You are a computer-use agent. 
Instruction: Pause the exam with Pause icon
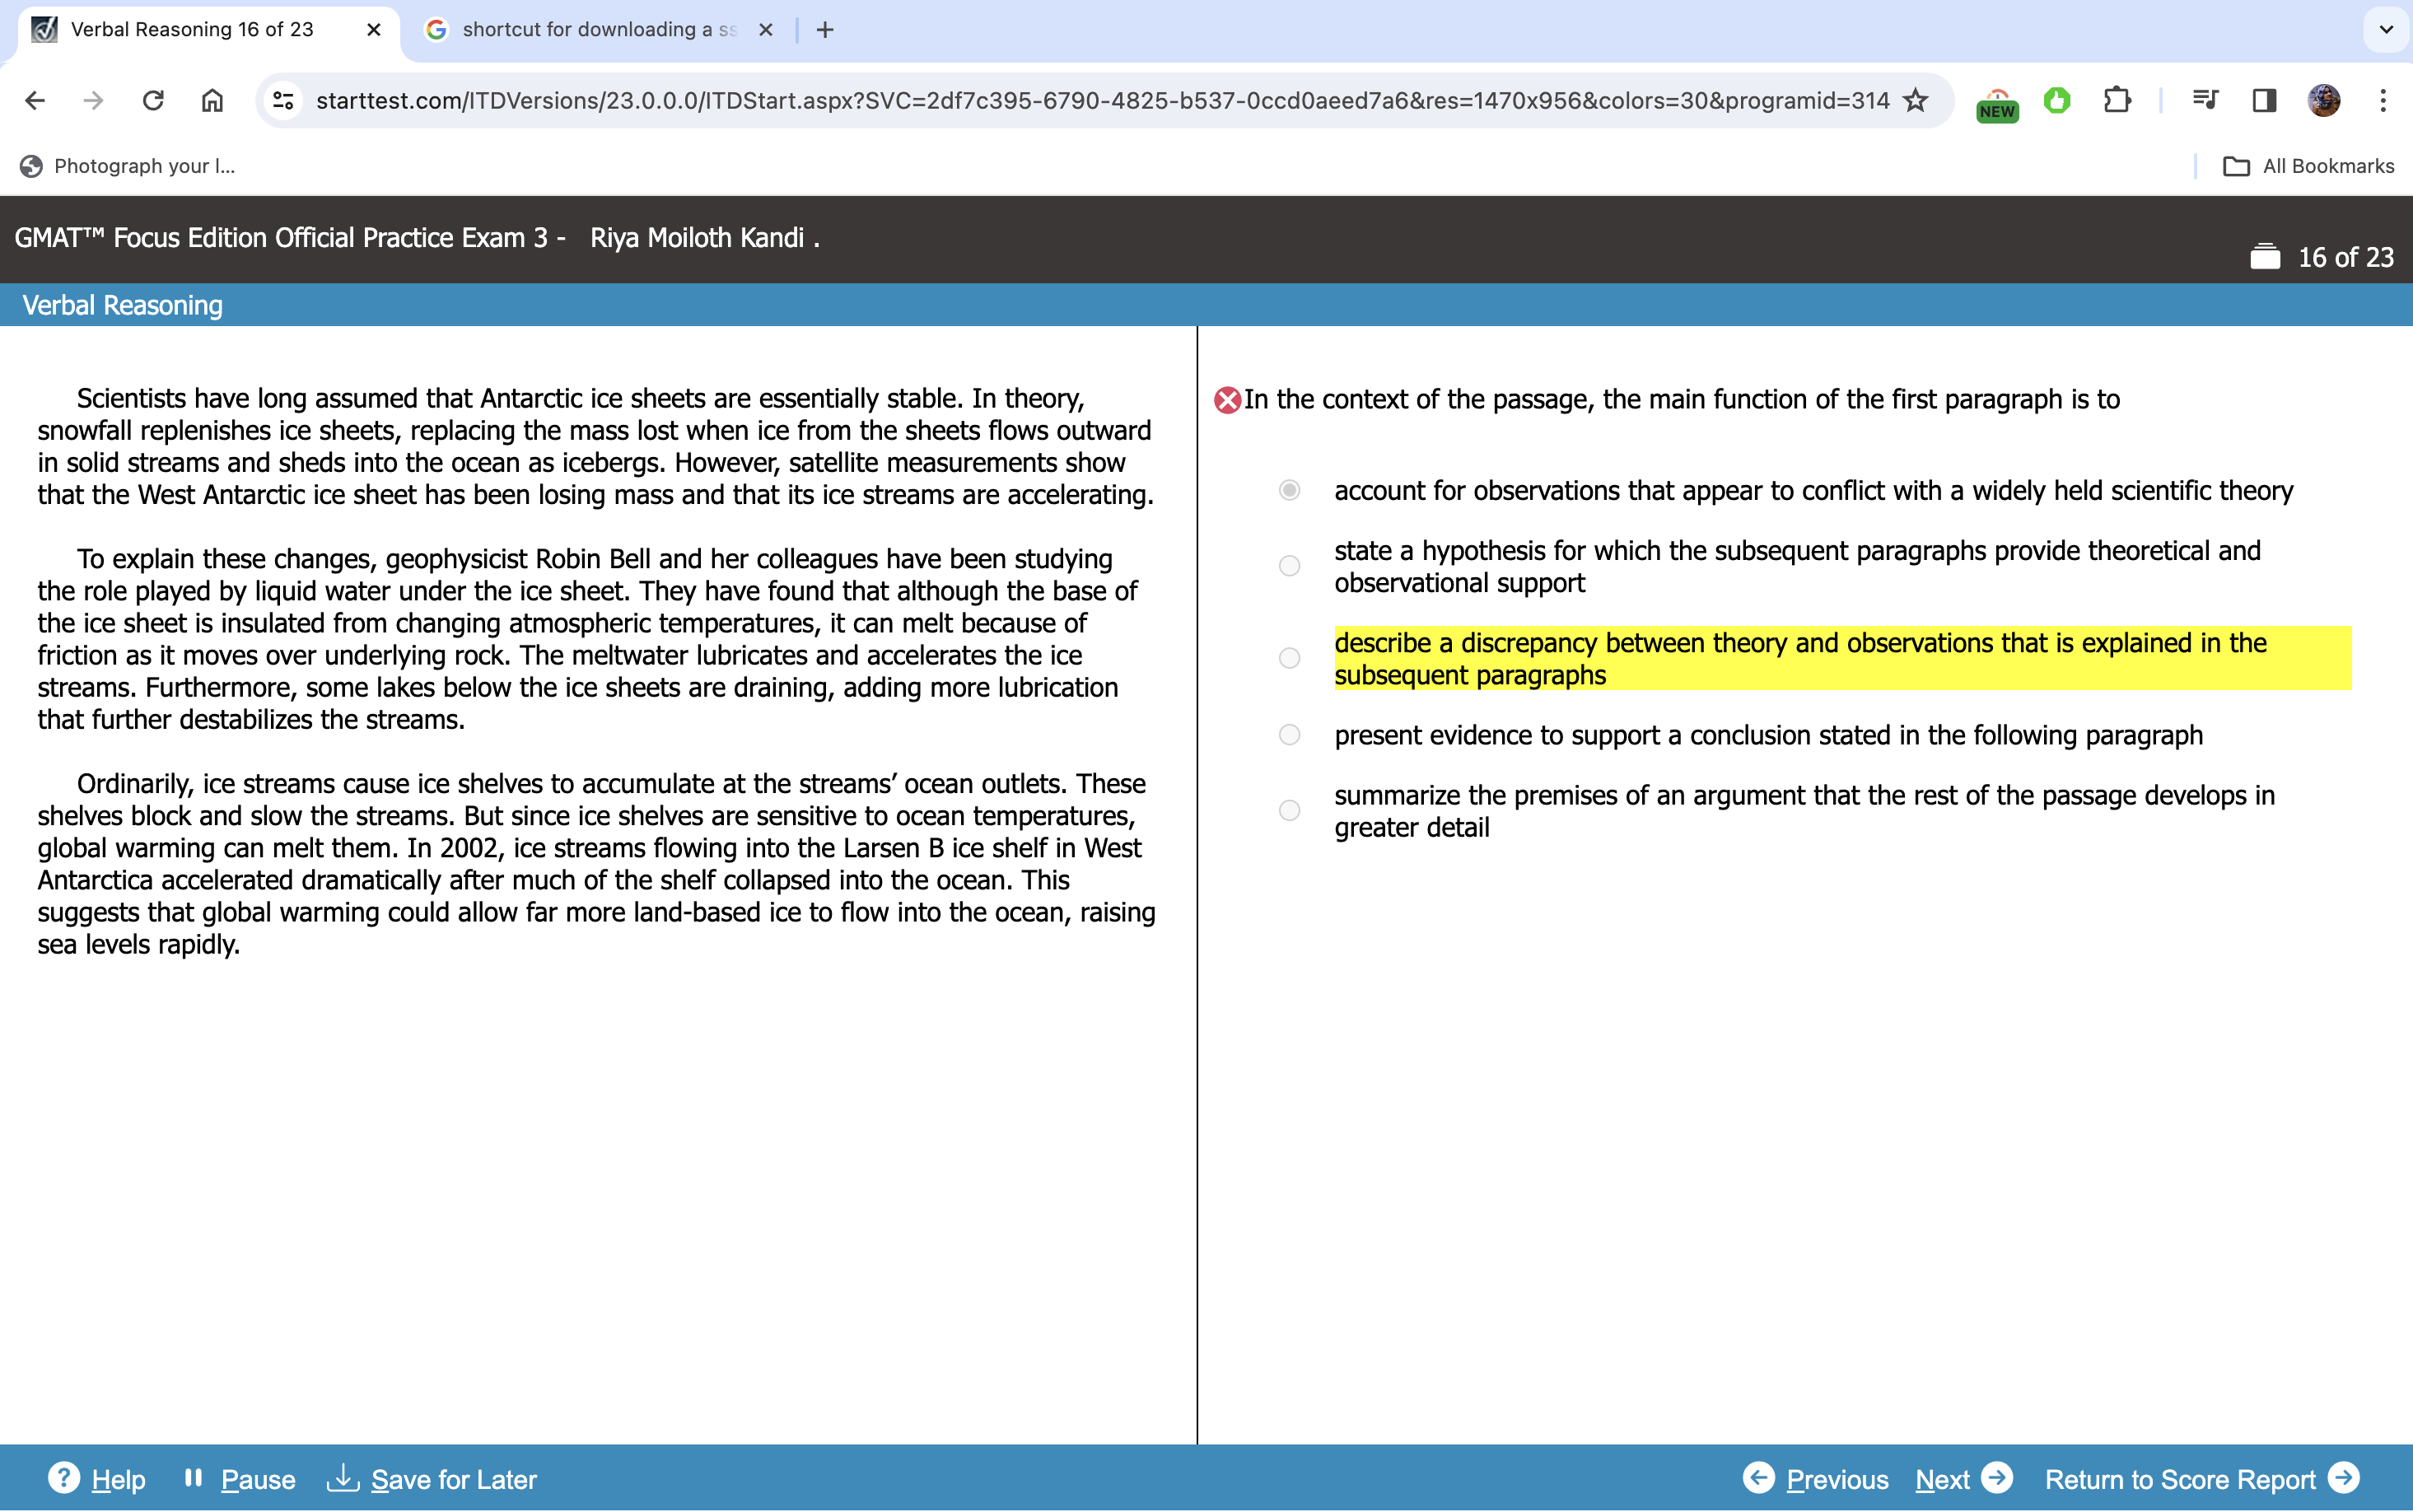(x=194, y=1477)
